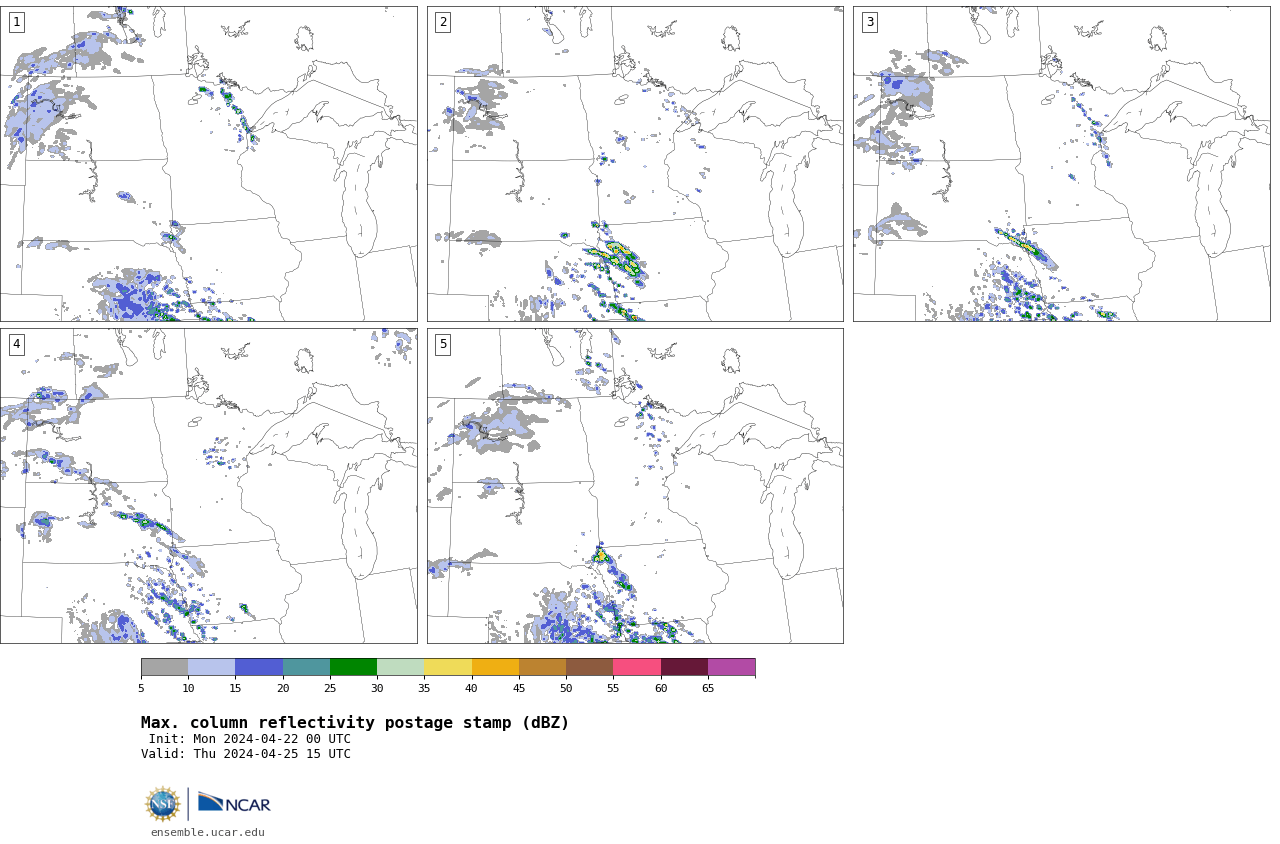
Task: Select the blue 15-20 dBZ swatch
Action: (259, 667)
